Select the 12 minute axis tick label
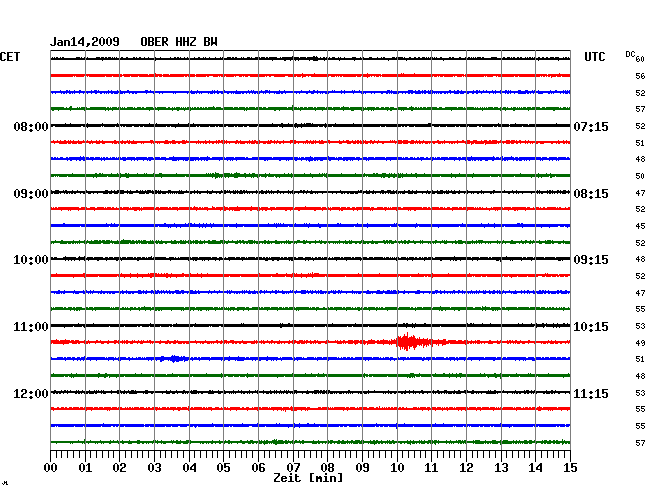Image resolution: width=650 pixels, height=494 pixels. point(466,467)
